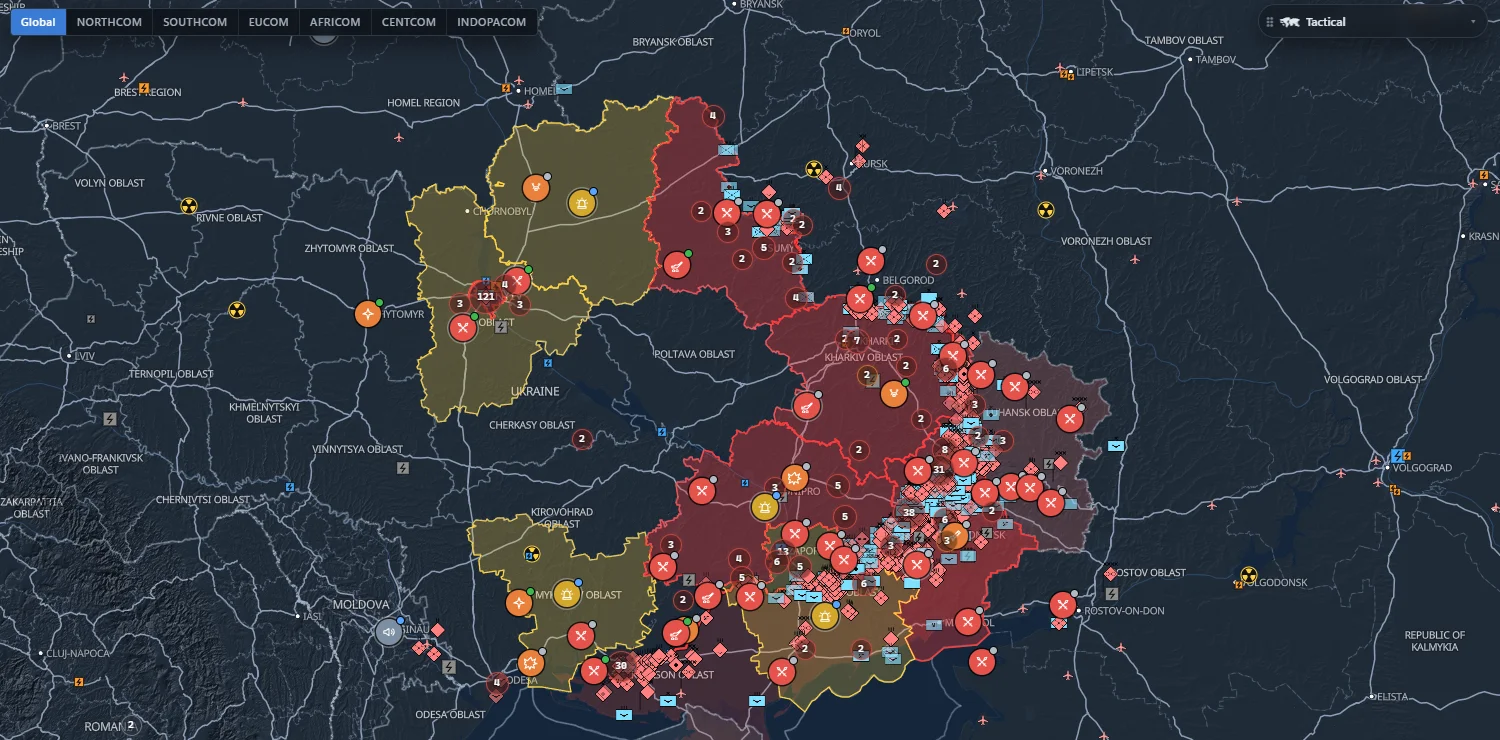Click the blue lightning icon near Chernivtsi Oblast

click(x=290, y=487)
